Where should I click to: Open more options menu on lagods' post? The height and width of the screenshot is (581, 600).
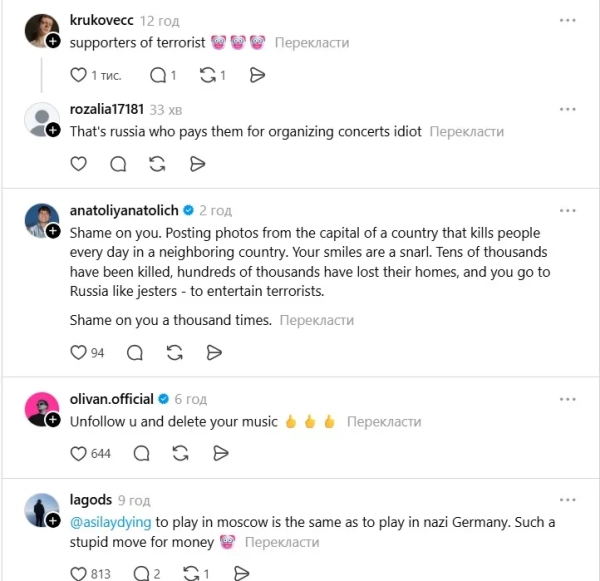point(568,499)
